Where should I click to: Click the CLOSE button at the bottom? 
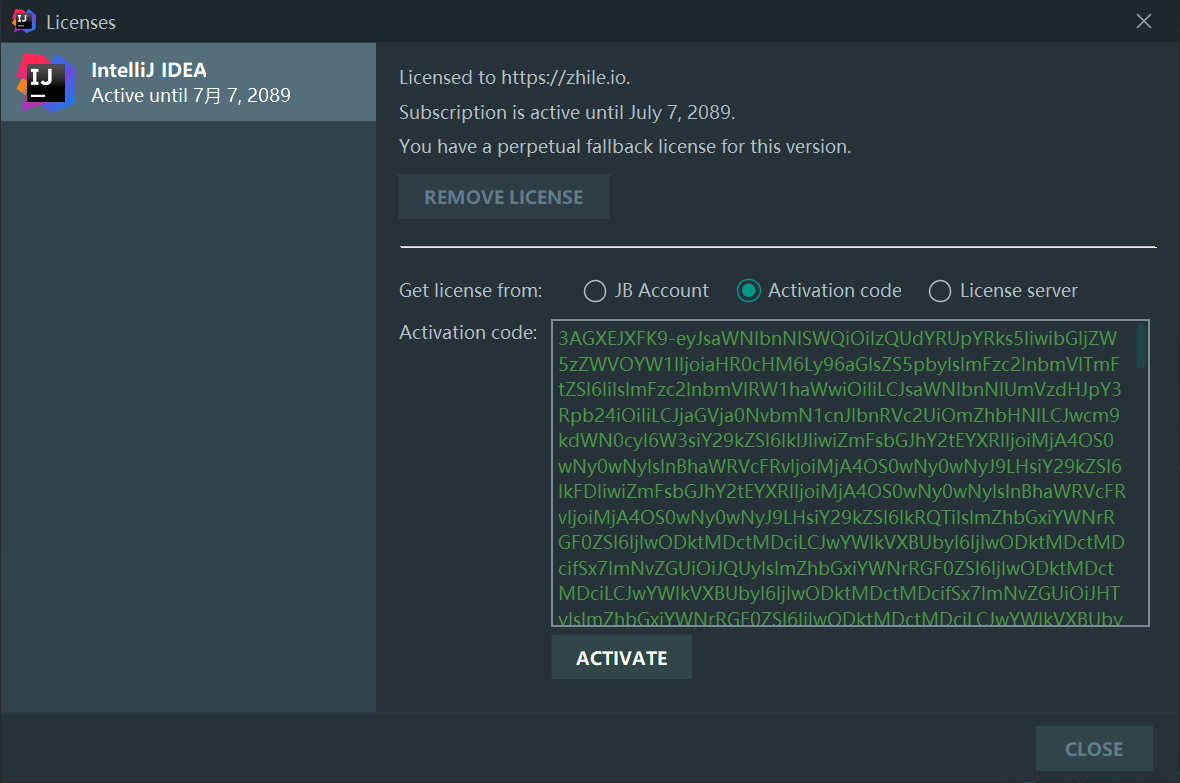pos(1093,749)
